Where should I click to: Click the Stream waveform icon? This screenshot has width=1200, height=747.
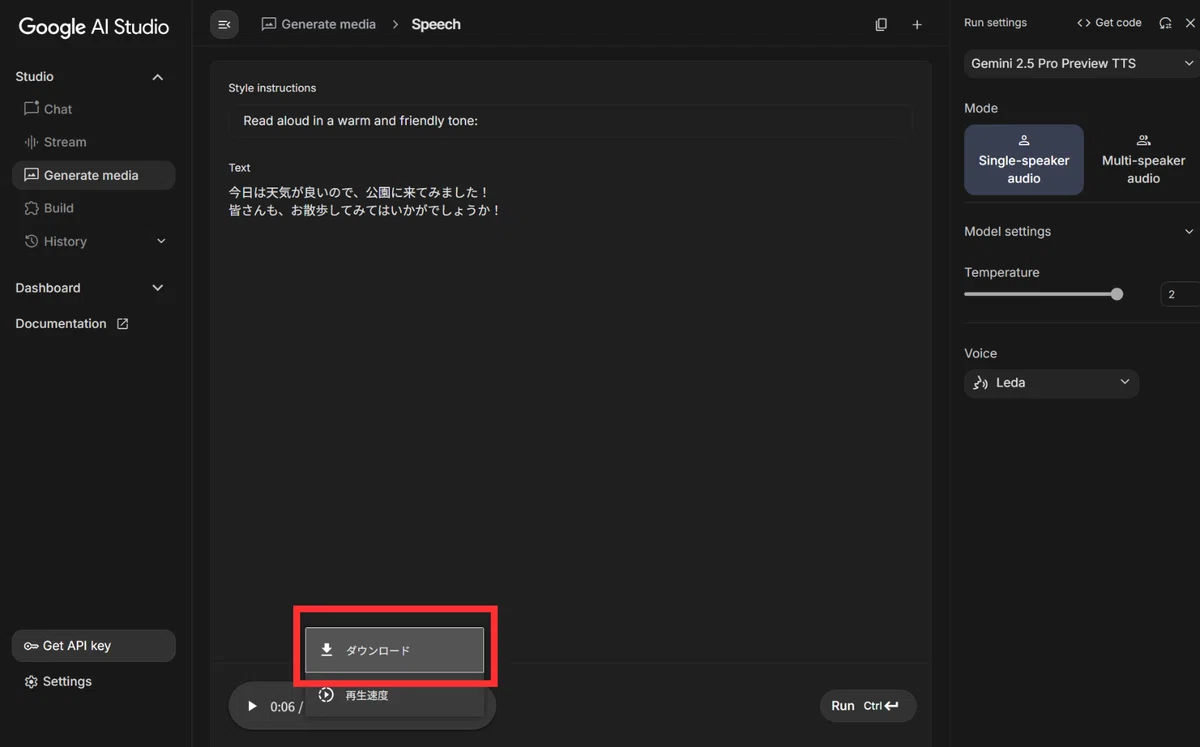pos(31,142)
